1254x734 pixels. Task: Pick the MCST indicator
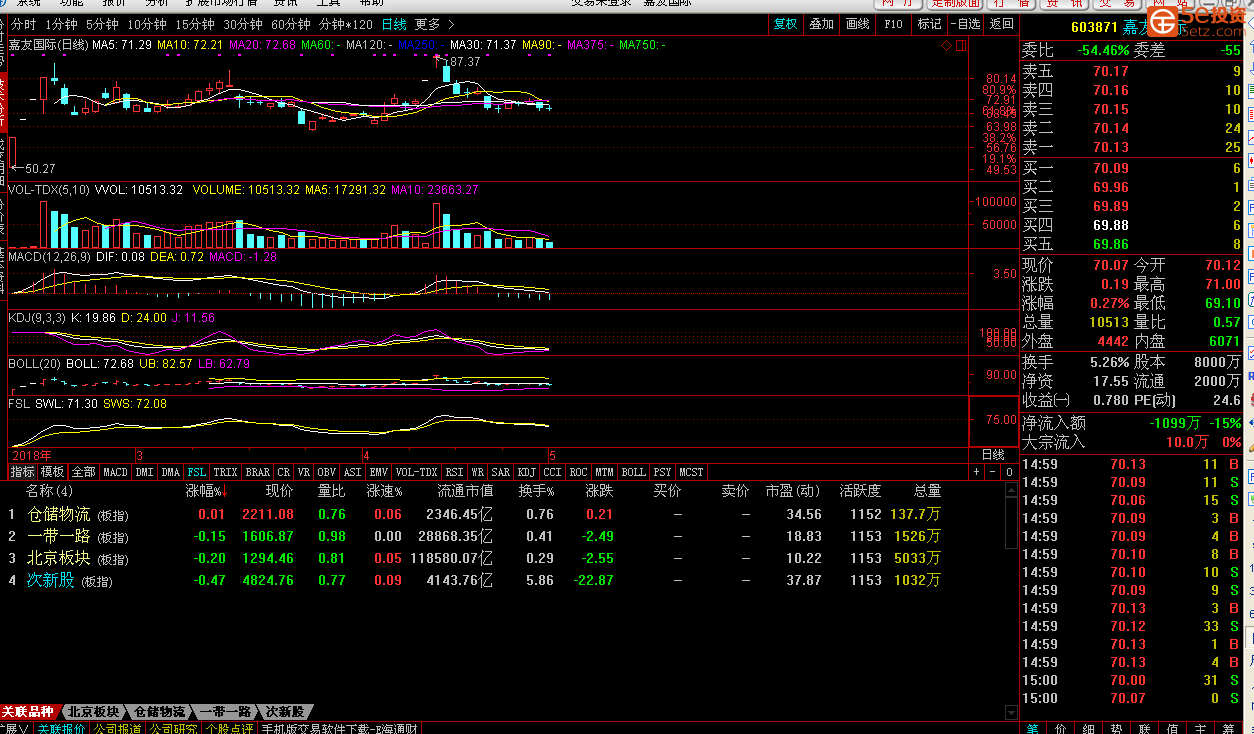tap(691, 472)
